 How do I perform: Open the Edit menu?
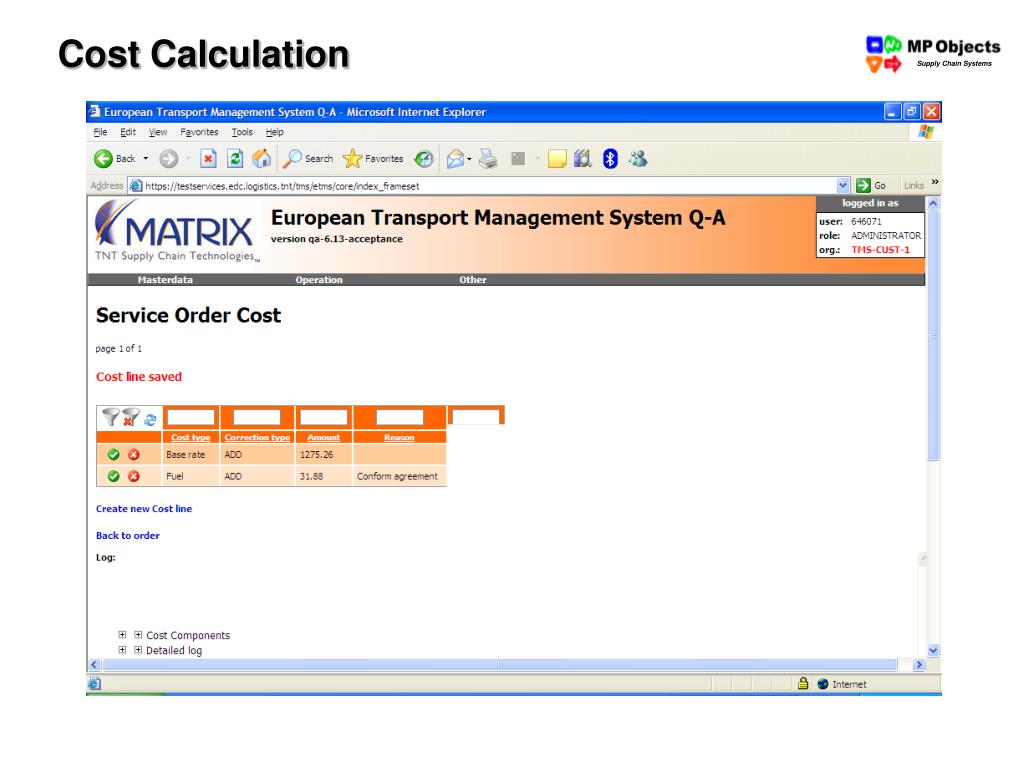point(128,132)
